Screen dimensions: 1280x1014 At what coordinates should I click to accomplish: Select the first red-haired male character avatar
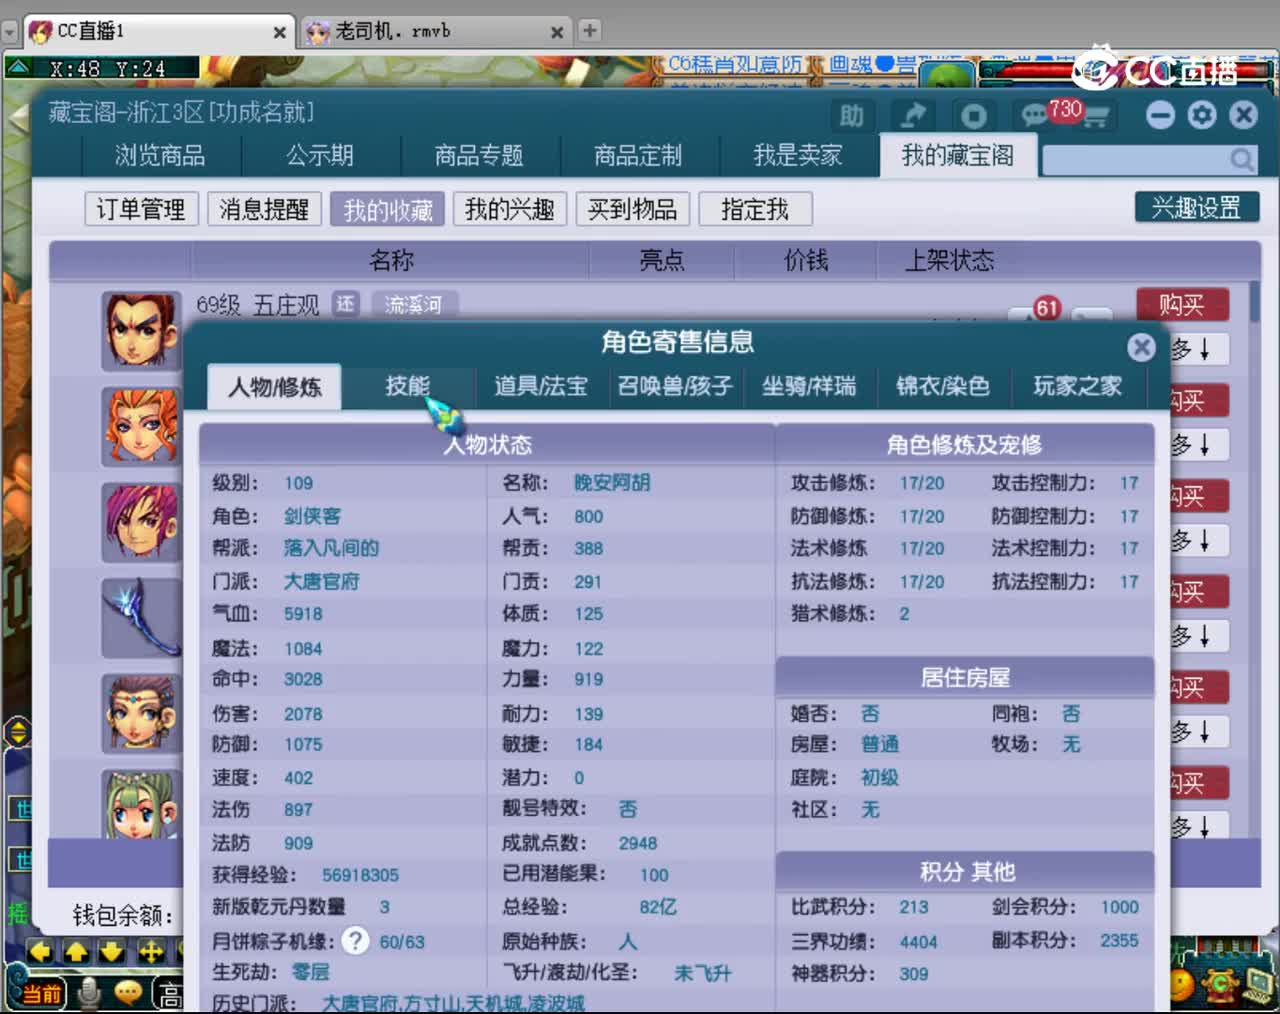141,331
